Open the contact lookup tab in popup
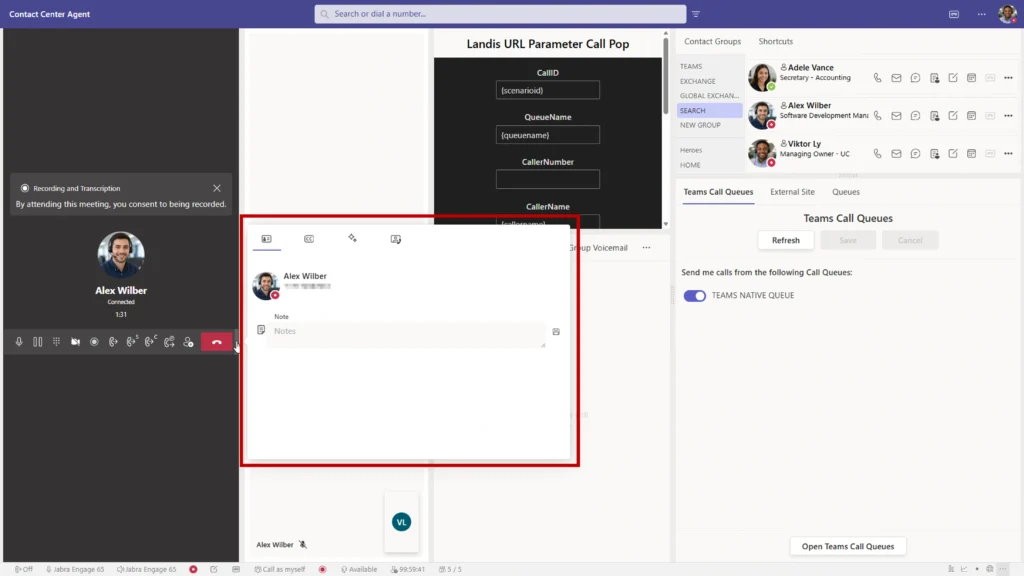This screenshot has height=576, width=1024. [396, 239]
